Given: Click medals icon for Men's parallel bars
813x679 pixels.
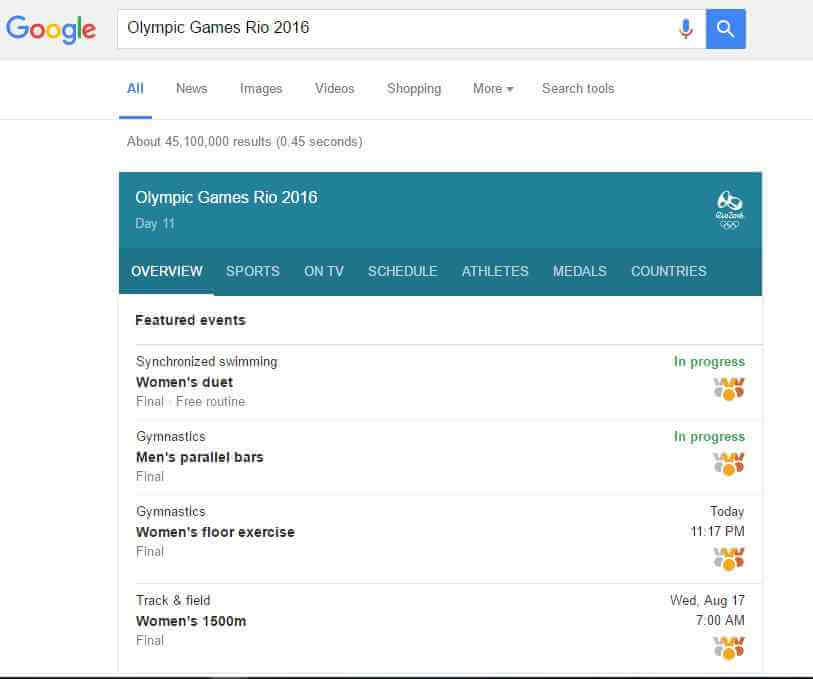Looking at the screenshot, I should [729, 464].
